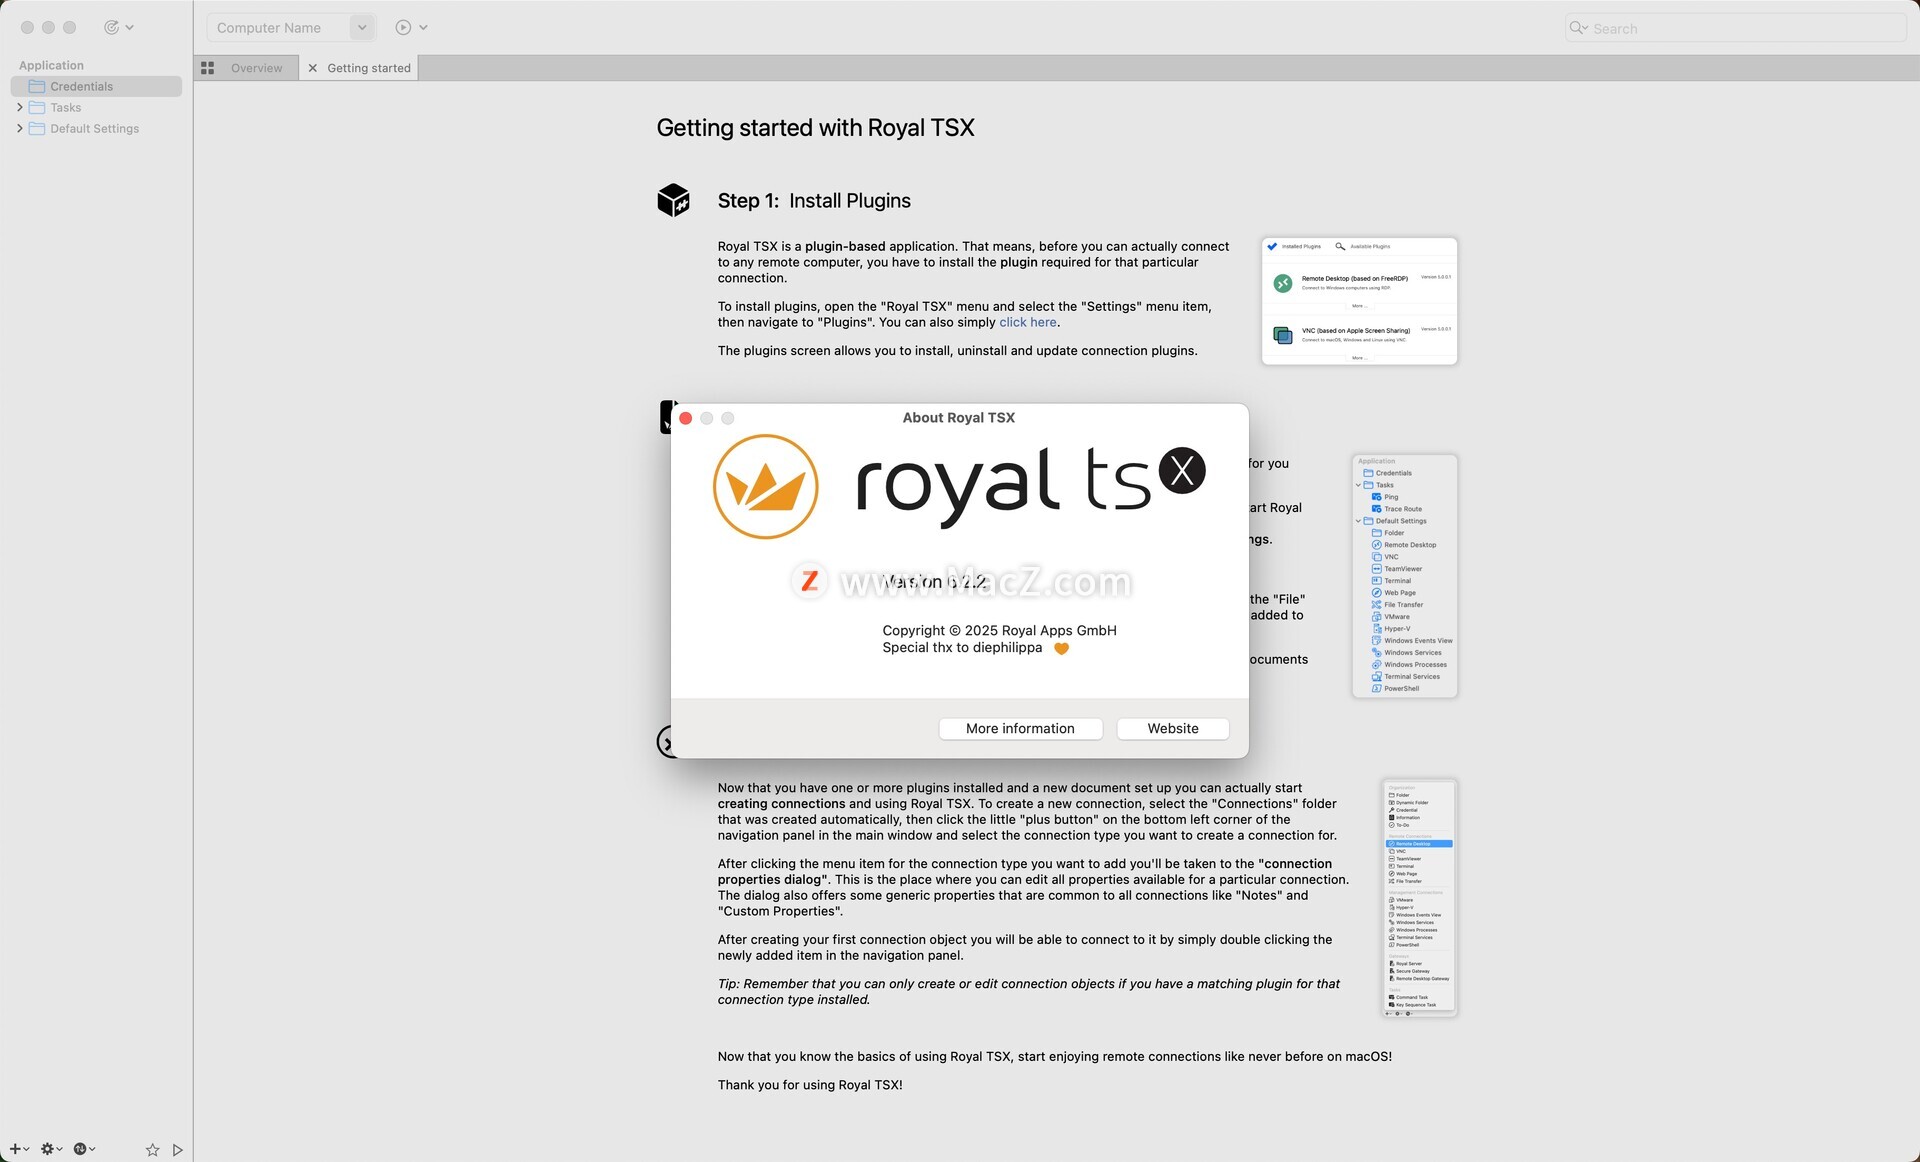Image resolution: width=1920 pixels, height=1162 pixels.
Task: Click into the Computer Name field
Action: [279, 27]
